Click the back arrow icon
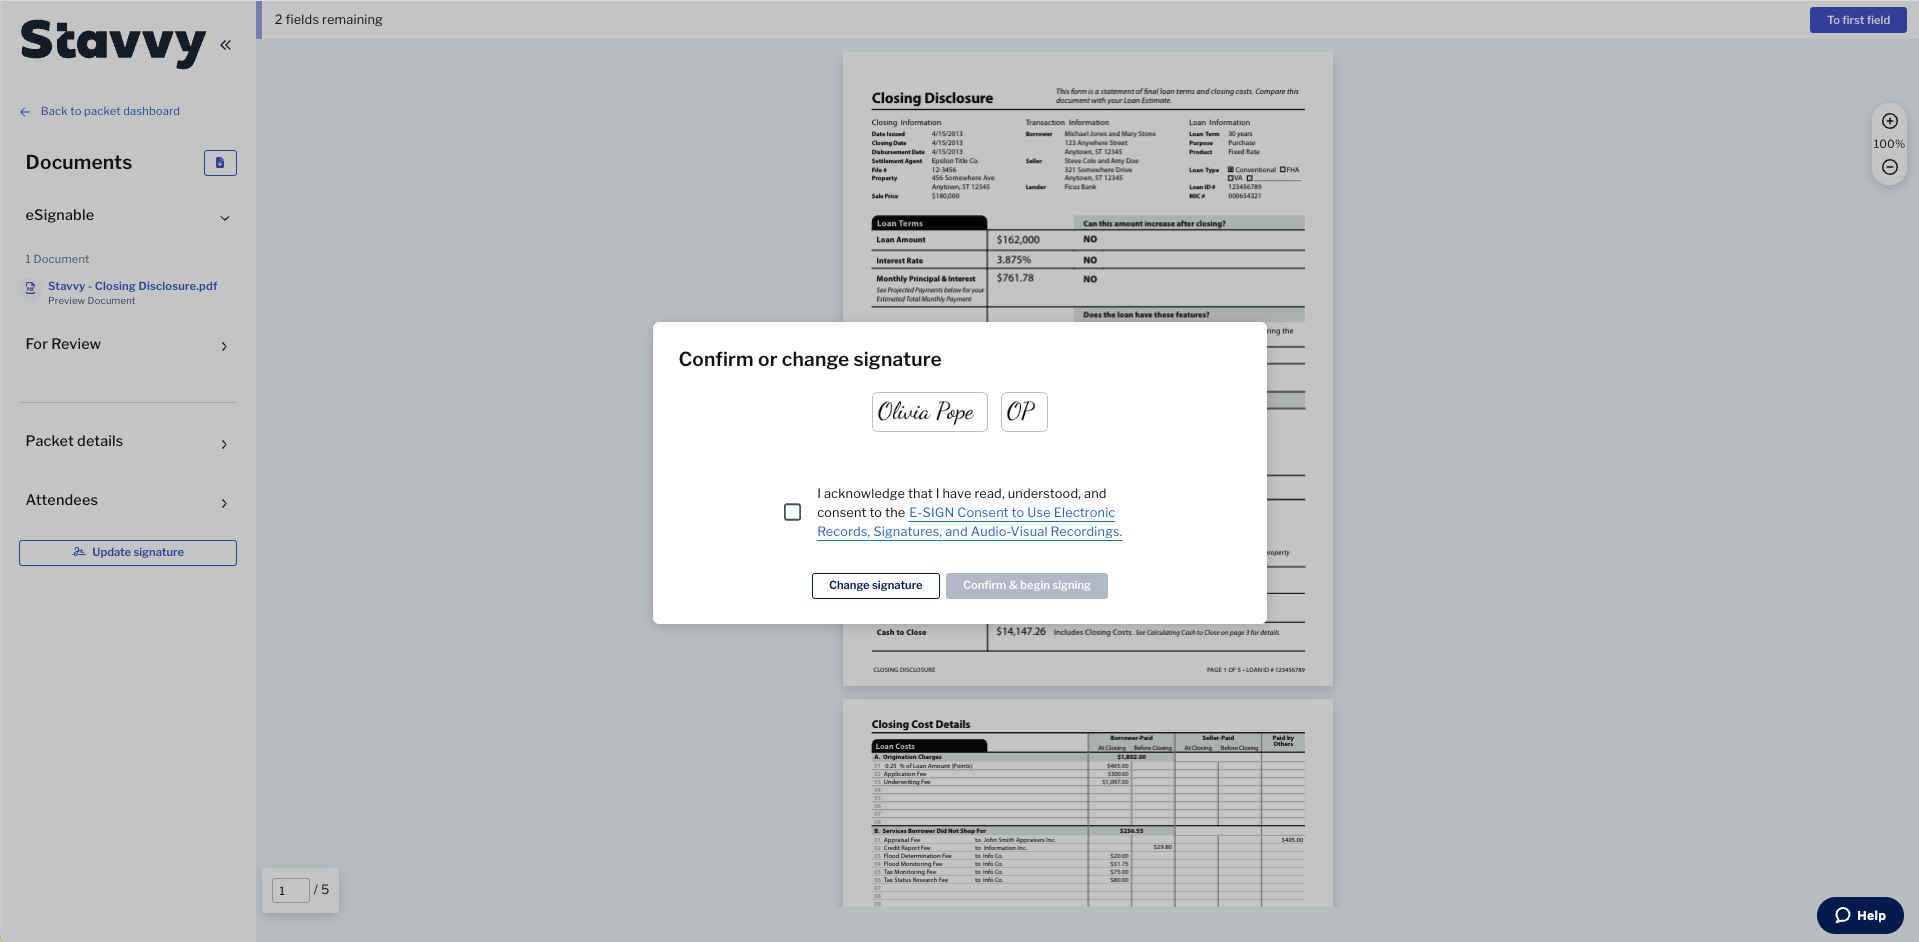The width and height of the screenshot is (1919, 942). point(25,112)
